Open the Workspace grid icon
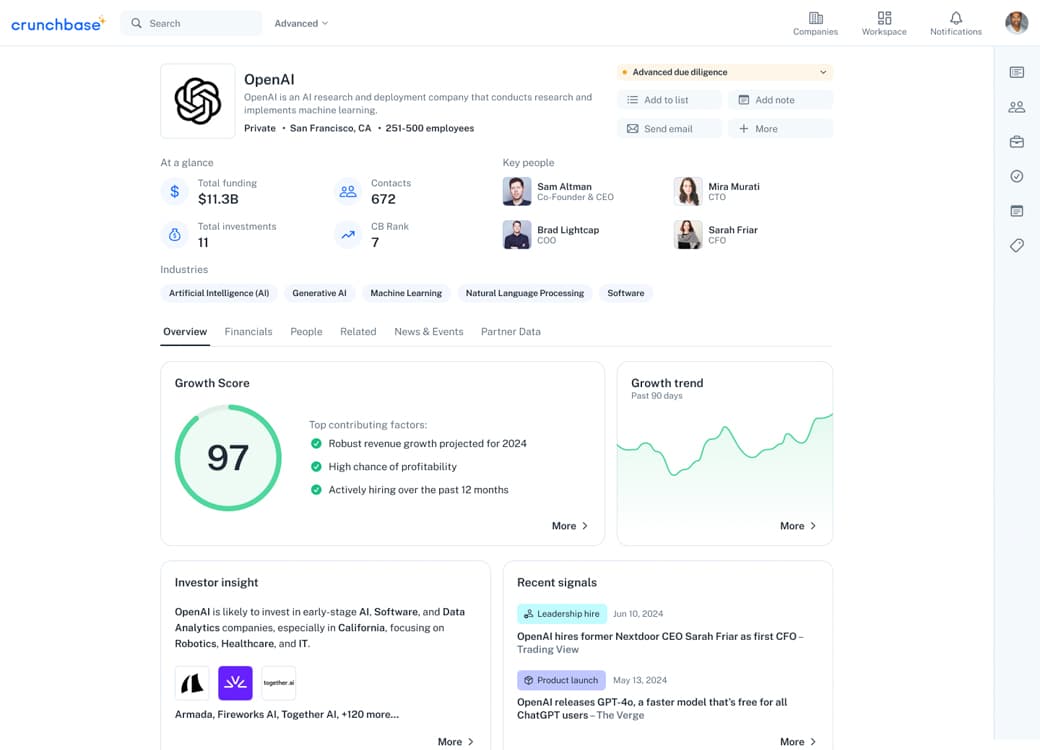This screenshot has height=750, width=1040. pos(884,18)
